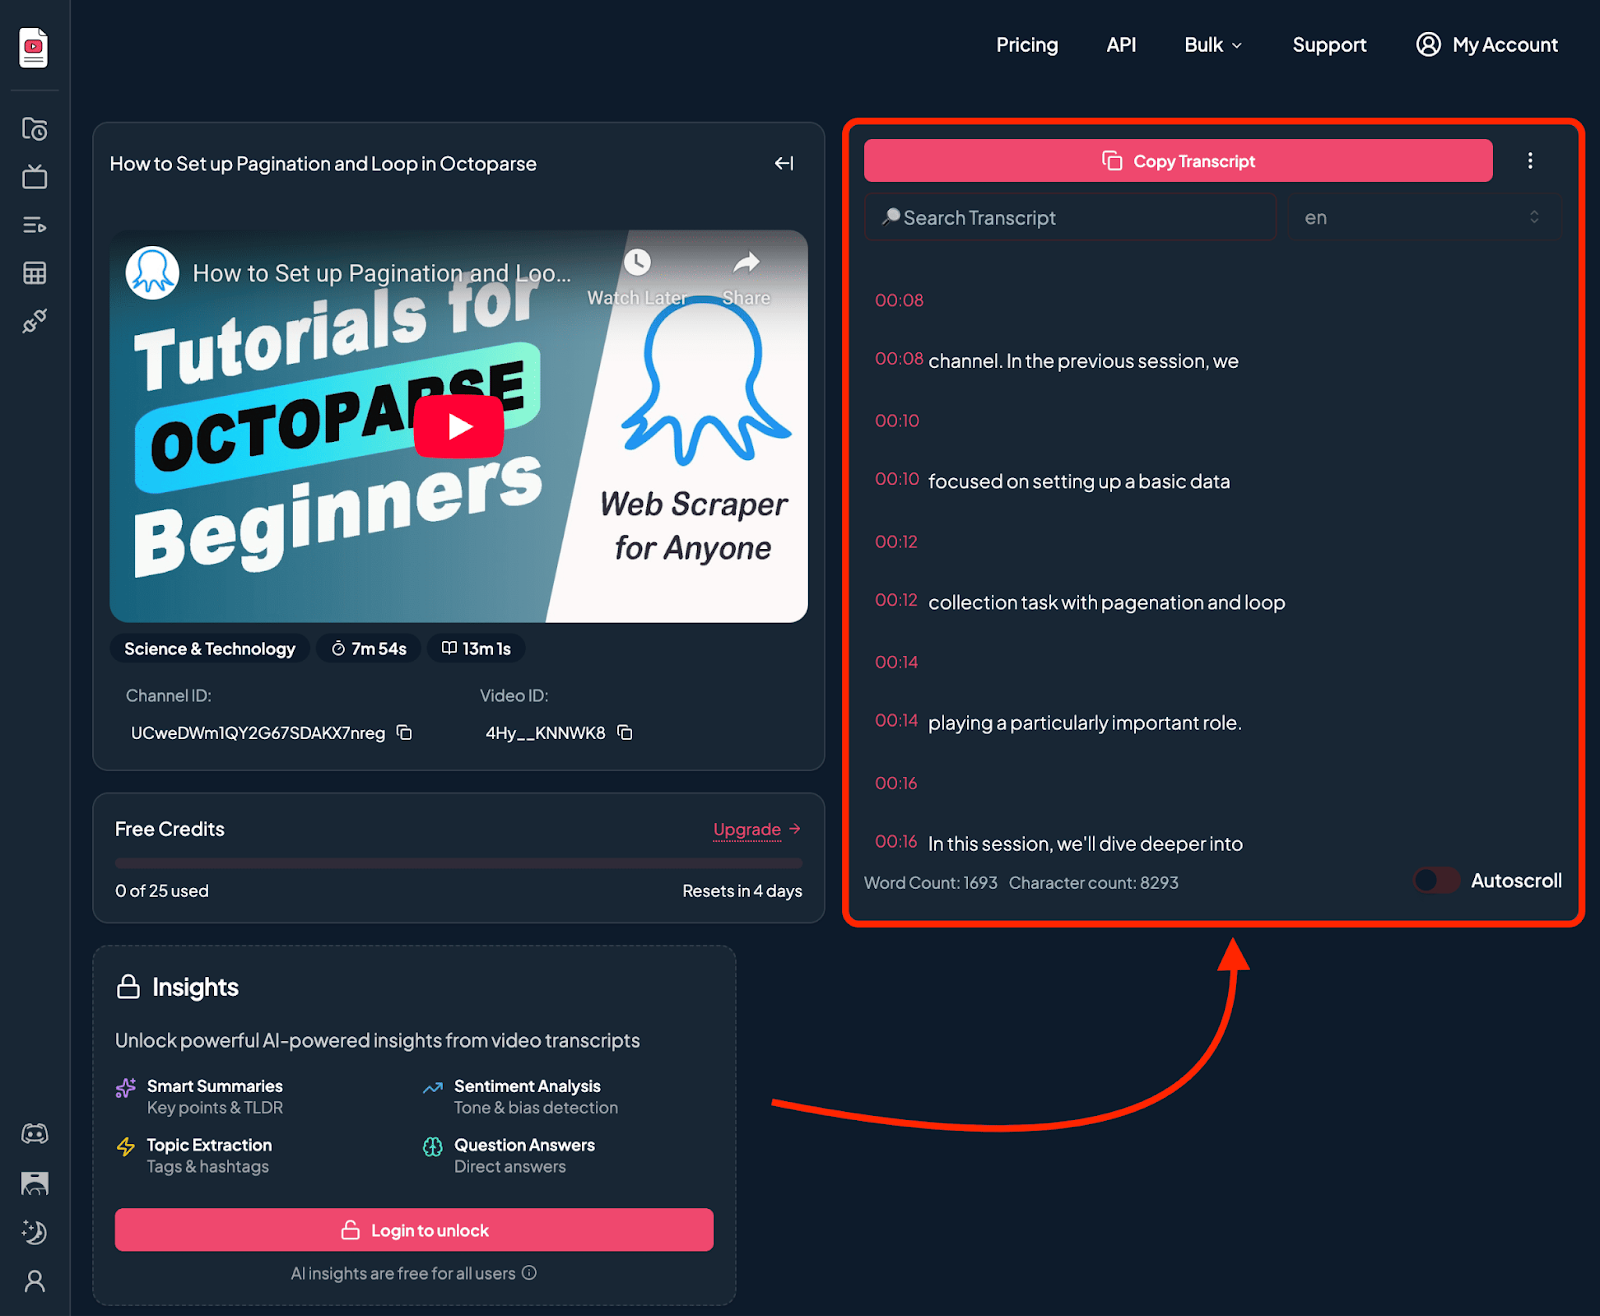Screen dimensions: 1600x1316
Task: Open the transcript language selector showing 'en'
Action: (1422, 217)
